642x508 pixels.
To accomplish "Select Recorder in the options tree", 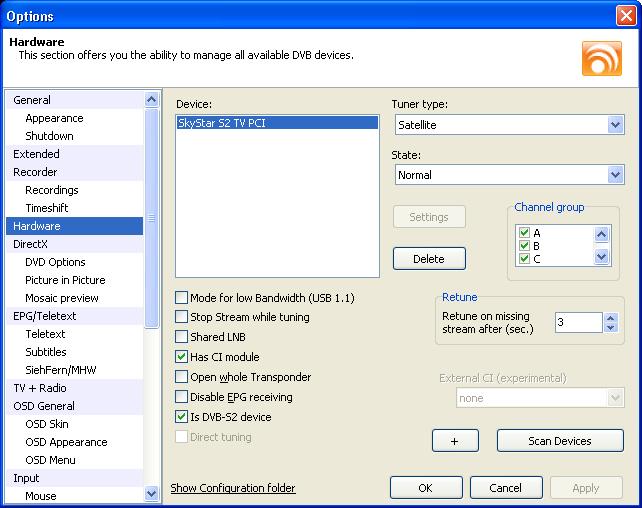I will pos(35,172).
